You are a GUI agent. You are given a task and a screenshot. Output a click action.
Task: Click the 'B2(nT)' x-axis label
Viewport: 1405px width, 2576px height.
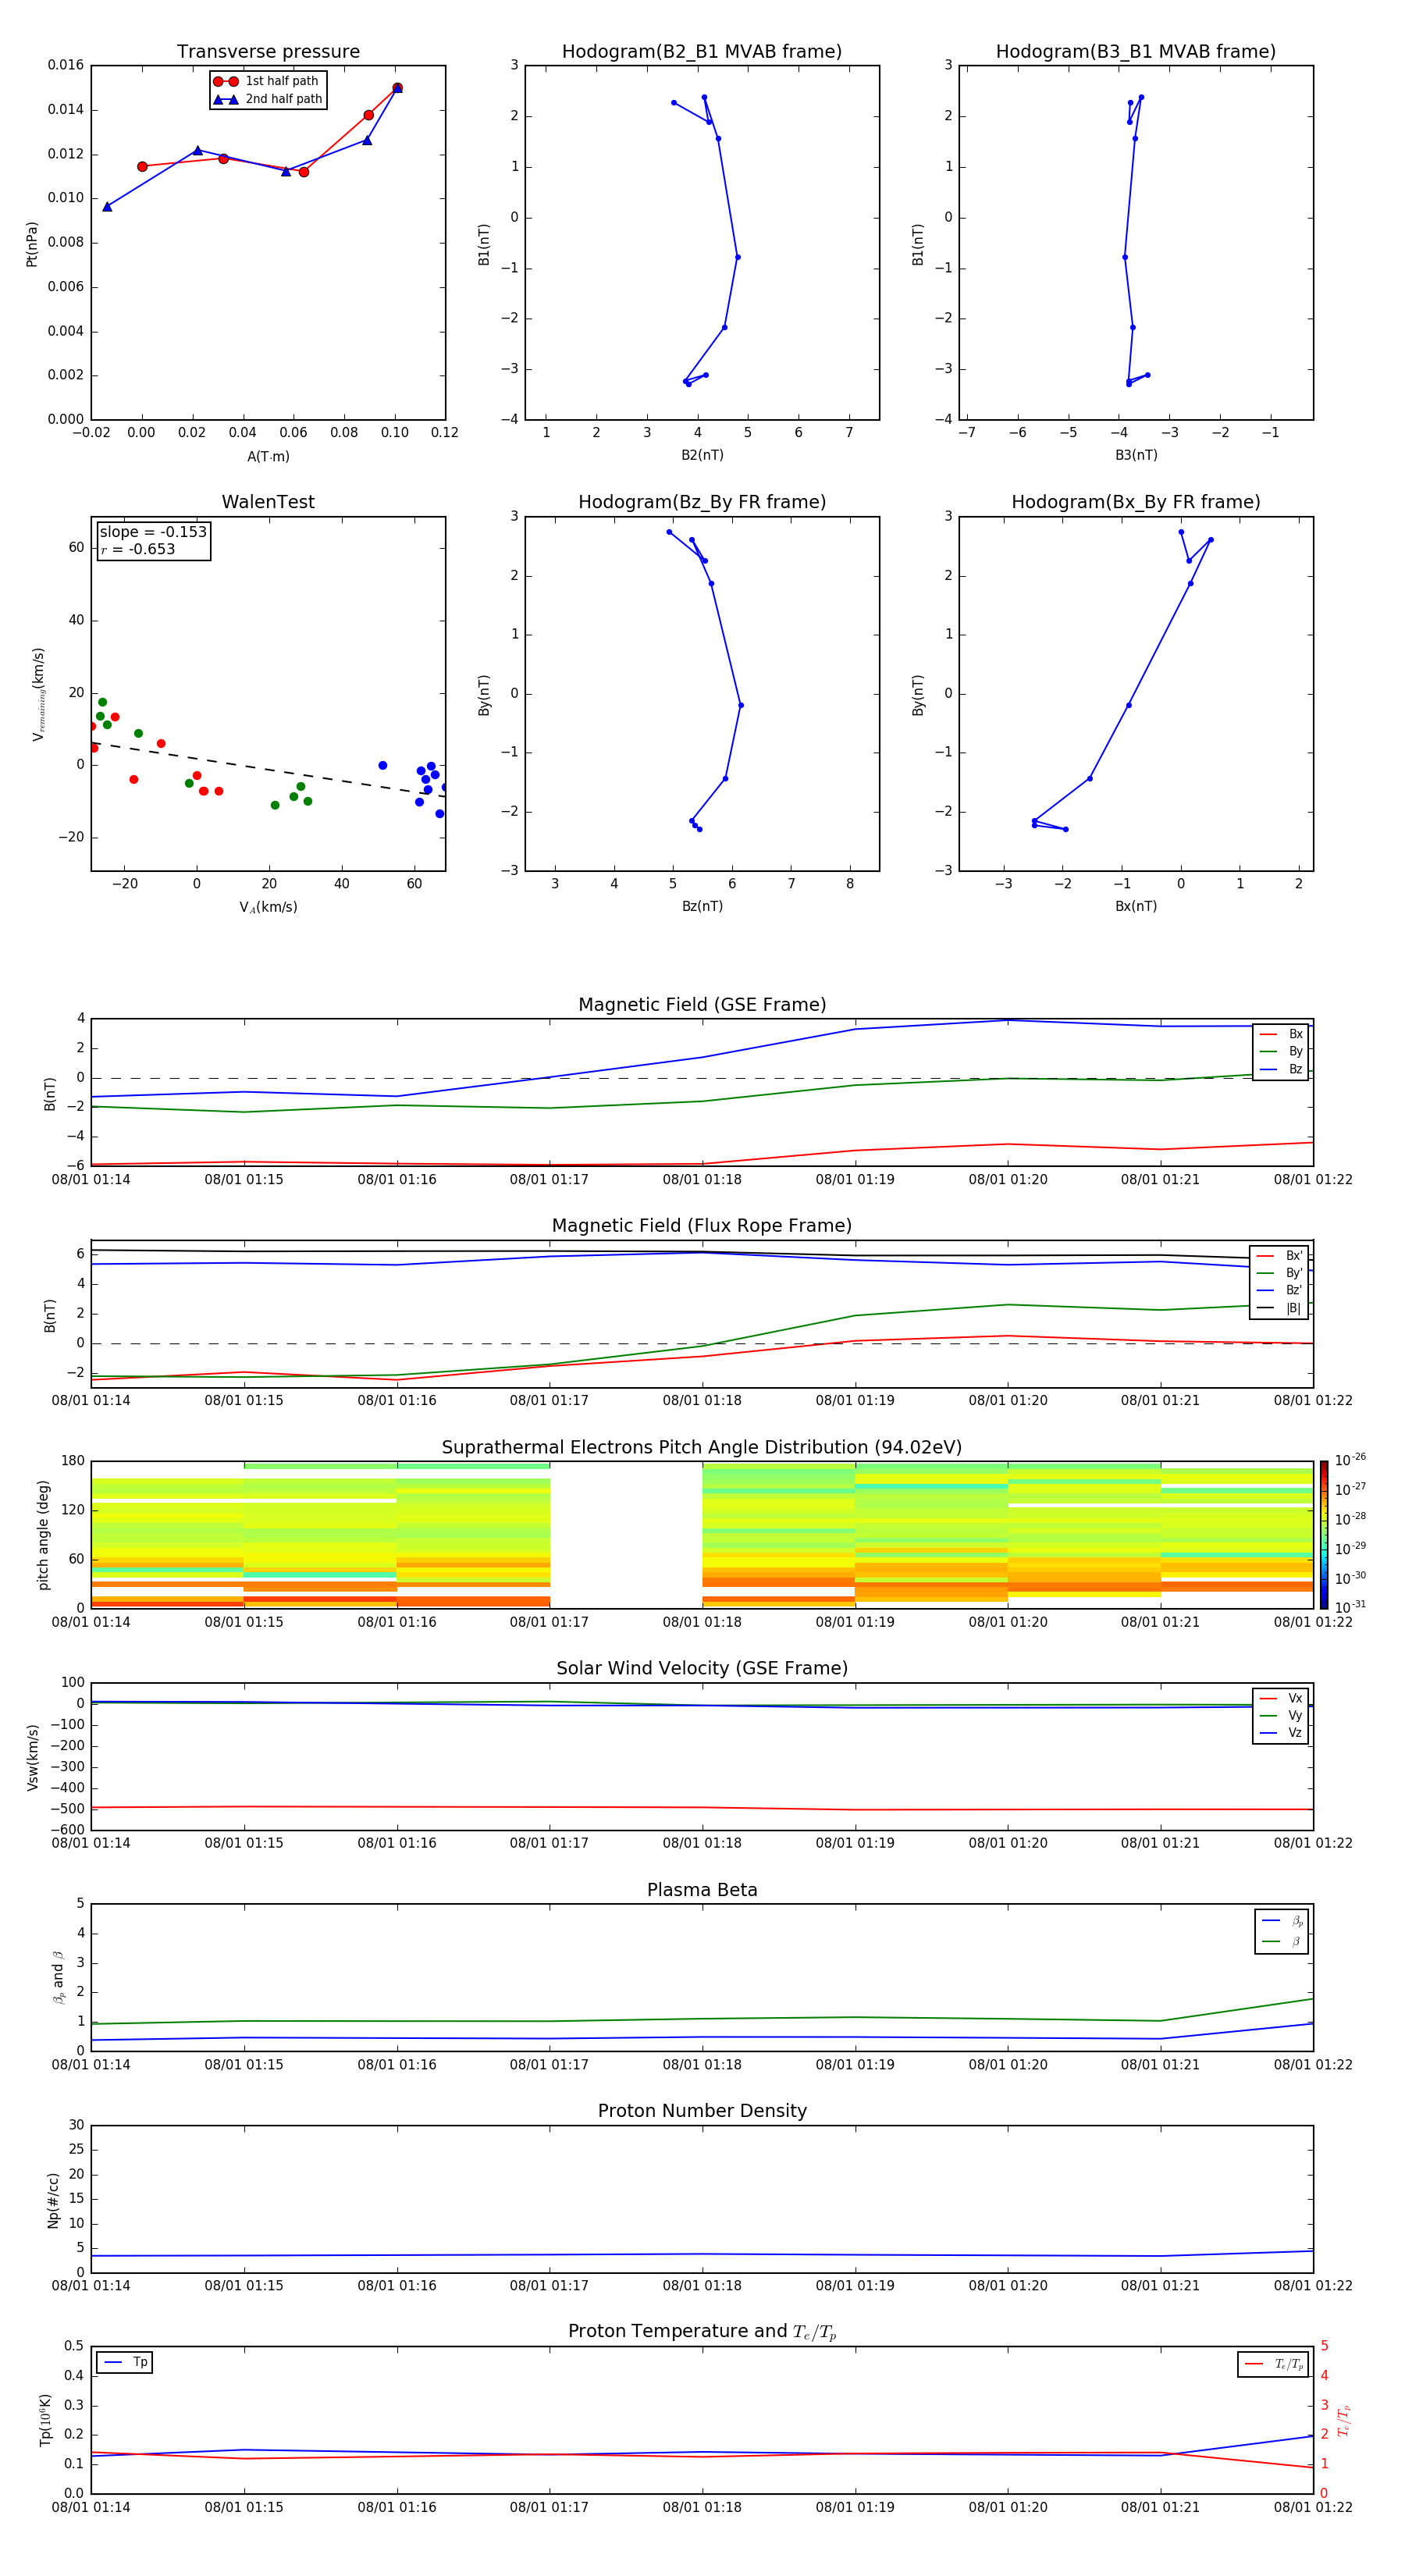click(x=702, y=455)
